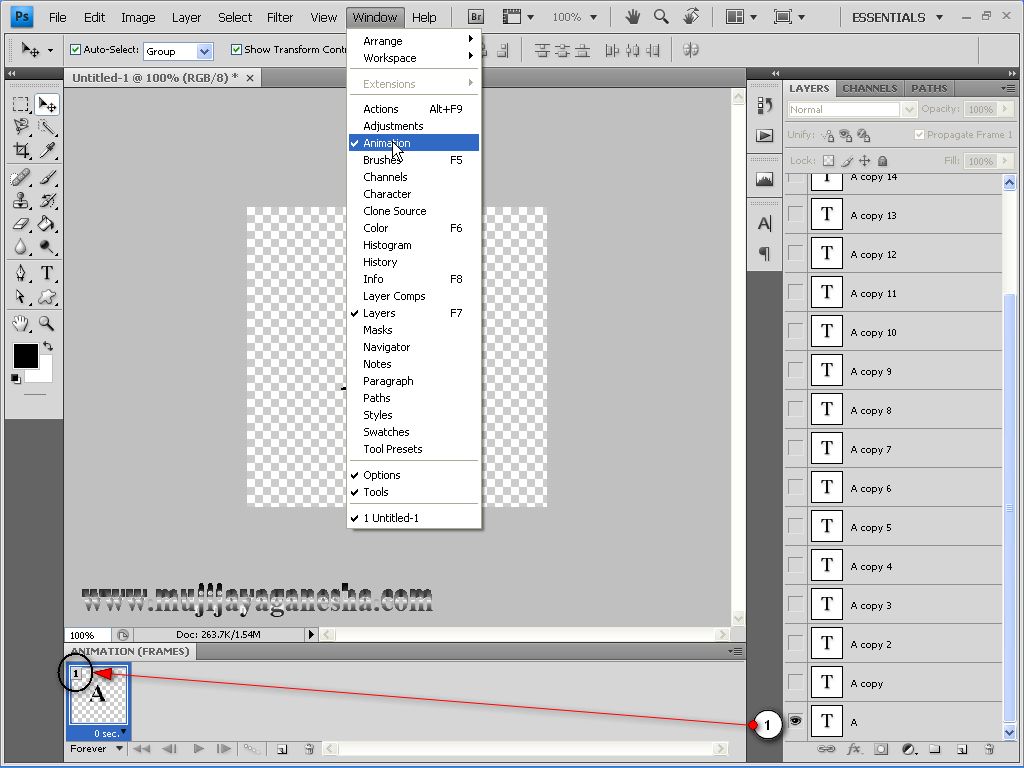Select the Crop tool
Viewport: 1024px width, 768px height.
(21, 150)
